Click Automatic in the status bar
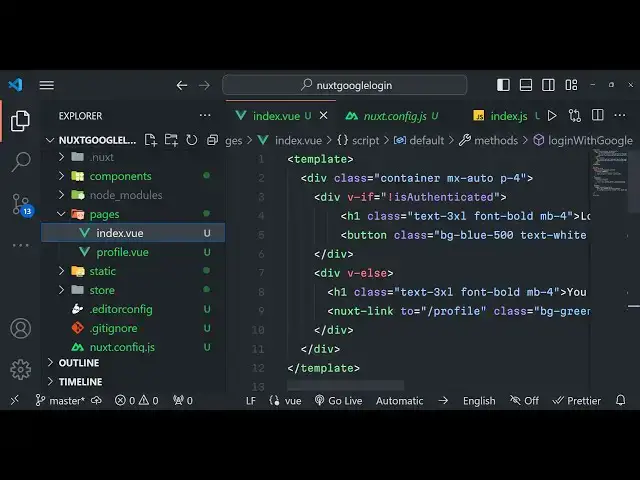640x480 pixels. [399, 400]
